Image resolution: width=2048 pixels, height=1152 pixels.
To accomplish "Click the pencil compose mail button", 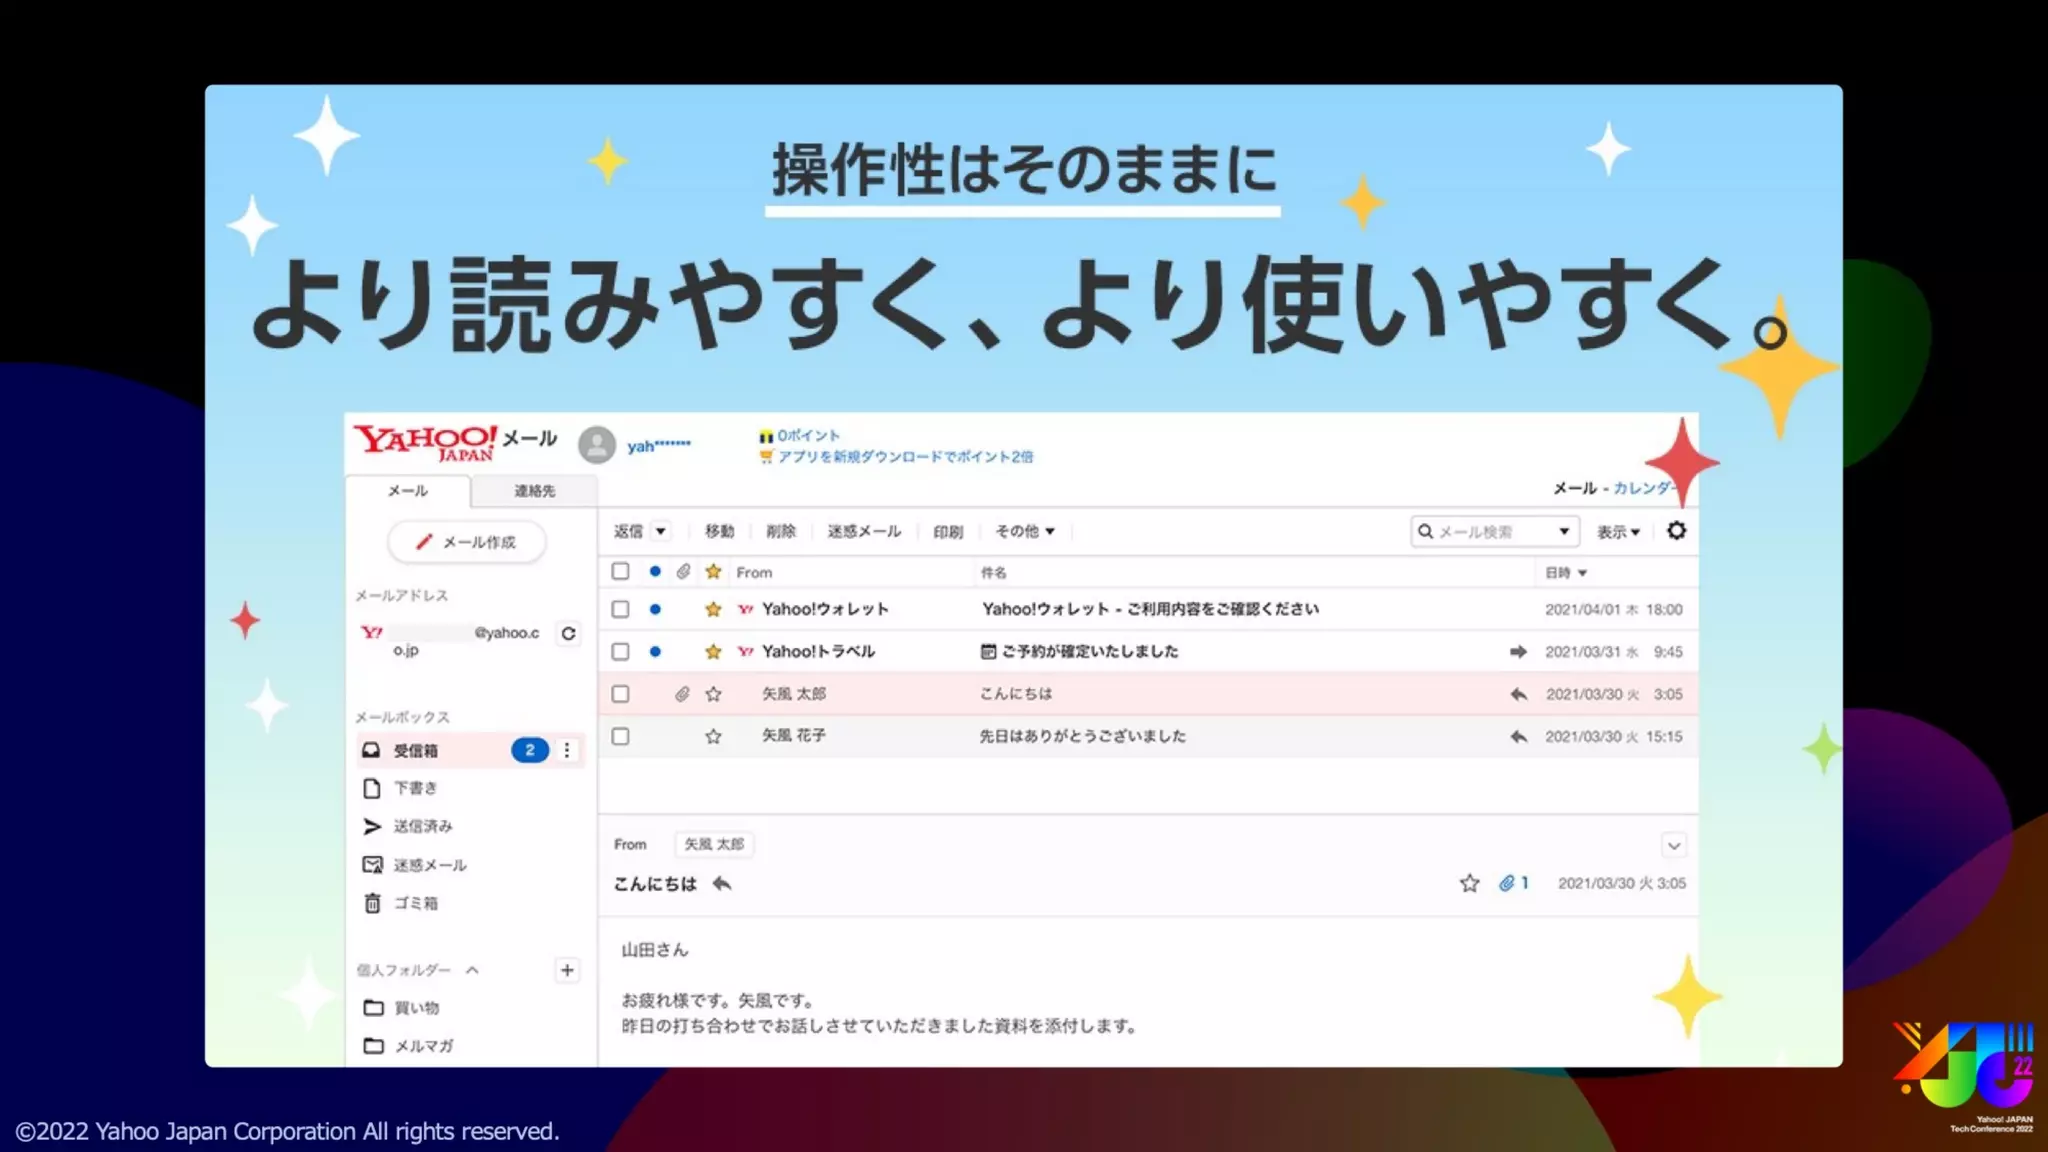I will 466,542.
